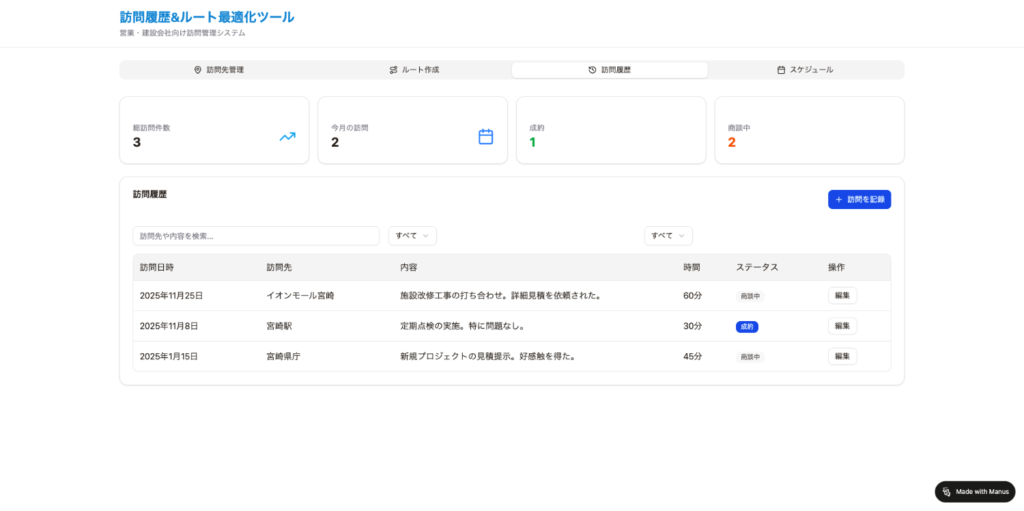Edit the 宮崎駅 visit record
The width and height of the screenshot is (1024, 511).
pyautogui.click(x=842, y=326)
